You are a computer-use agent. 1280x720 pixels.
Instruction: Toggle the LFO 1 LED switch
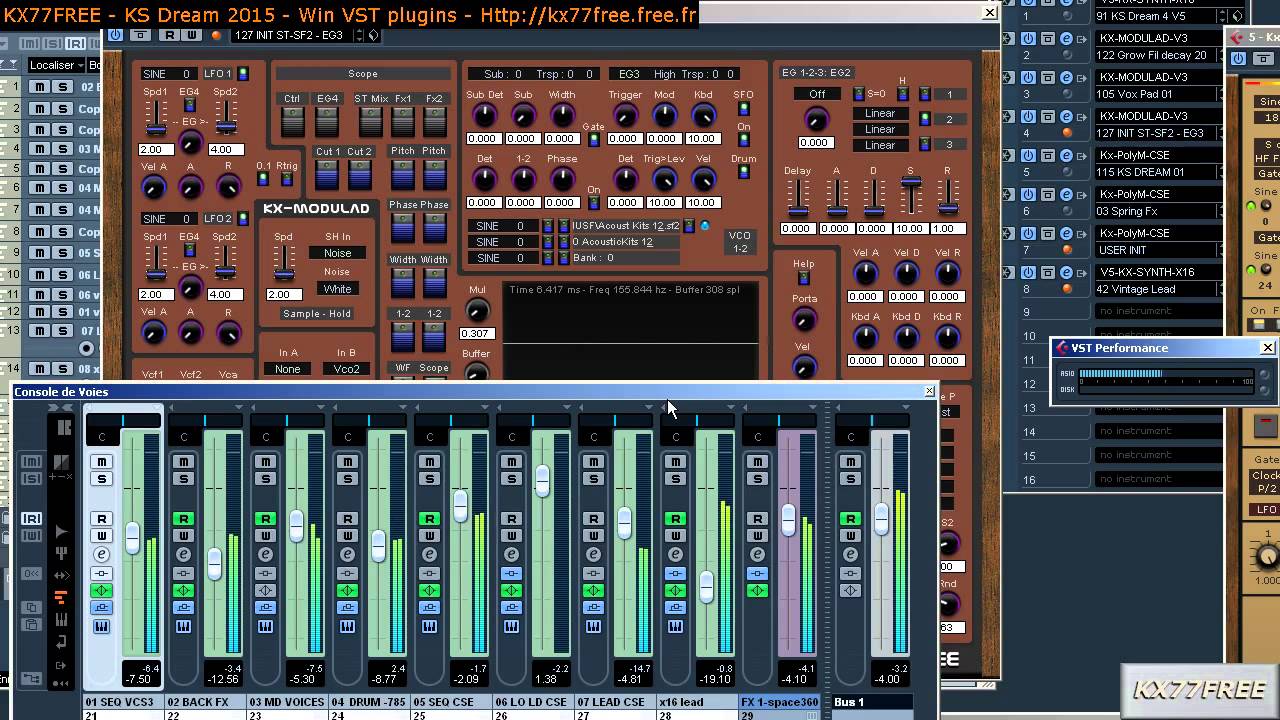242,74
